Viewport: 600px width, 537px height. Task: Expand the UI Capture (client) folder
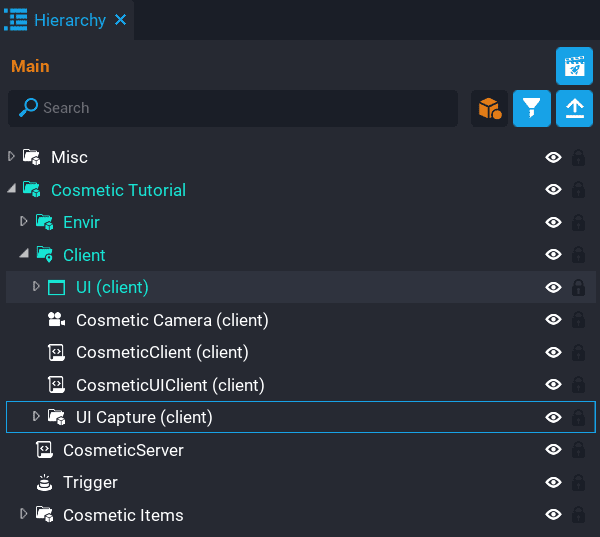click(37, 416)
